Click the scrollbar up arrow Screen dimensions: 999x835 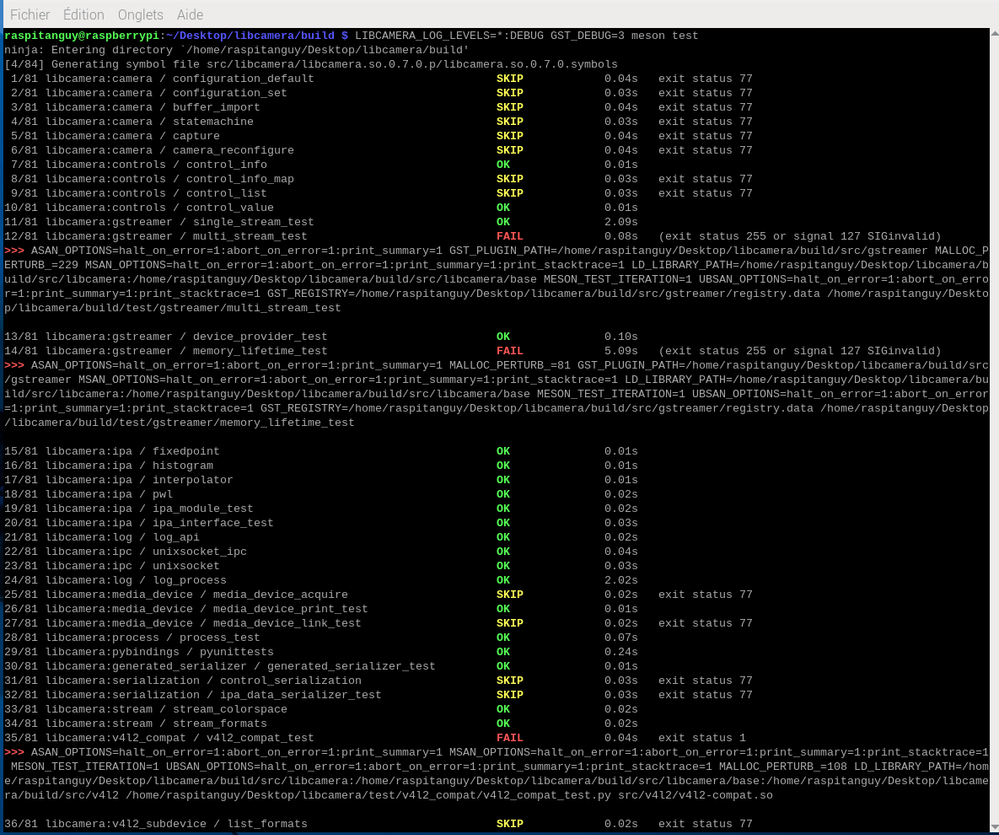pyautogui.click(x=994, y=33)
